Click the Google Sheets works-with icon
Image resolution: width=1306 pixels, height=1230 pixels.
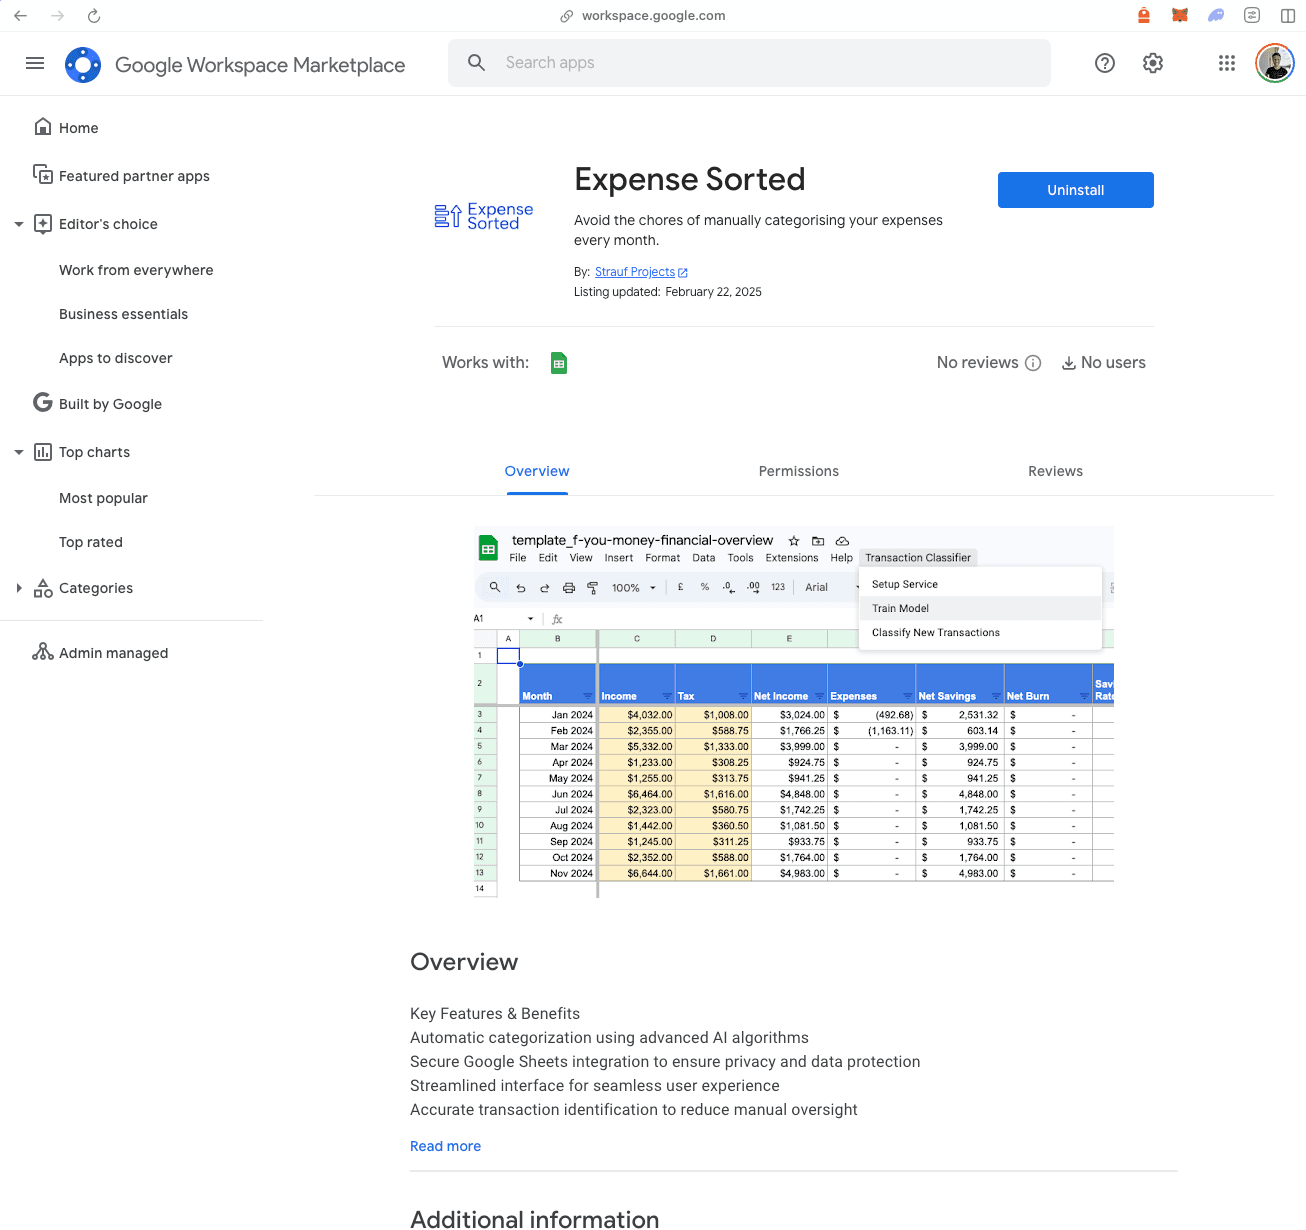559,363
